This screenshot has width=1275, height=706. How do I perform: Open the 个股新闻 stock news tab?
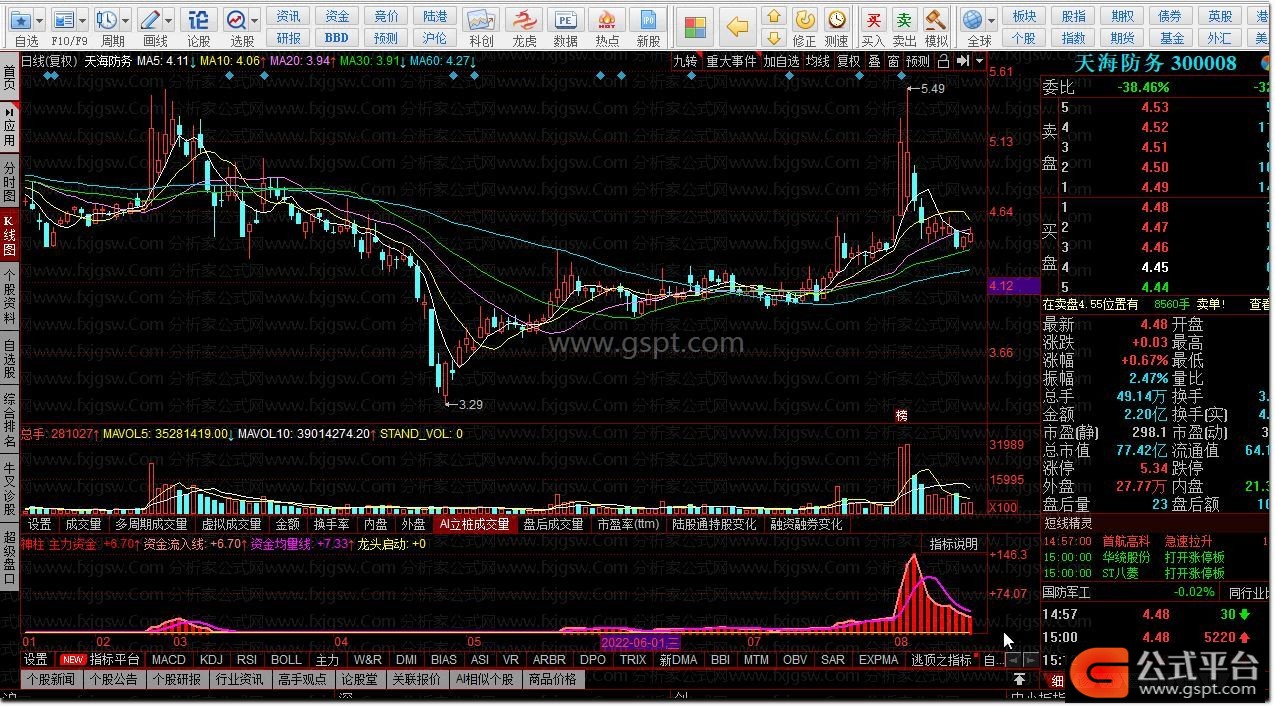[x=51, y=679]
